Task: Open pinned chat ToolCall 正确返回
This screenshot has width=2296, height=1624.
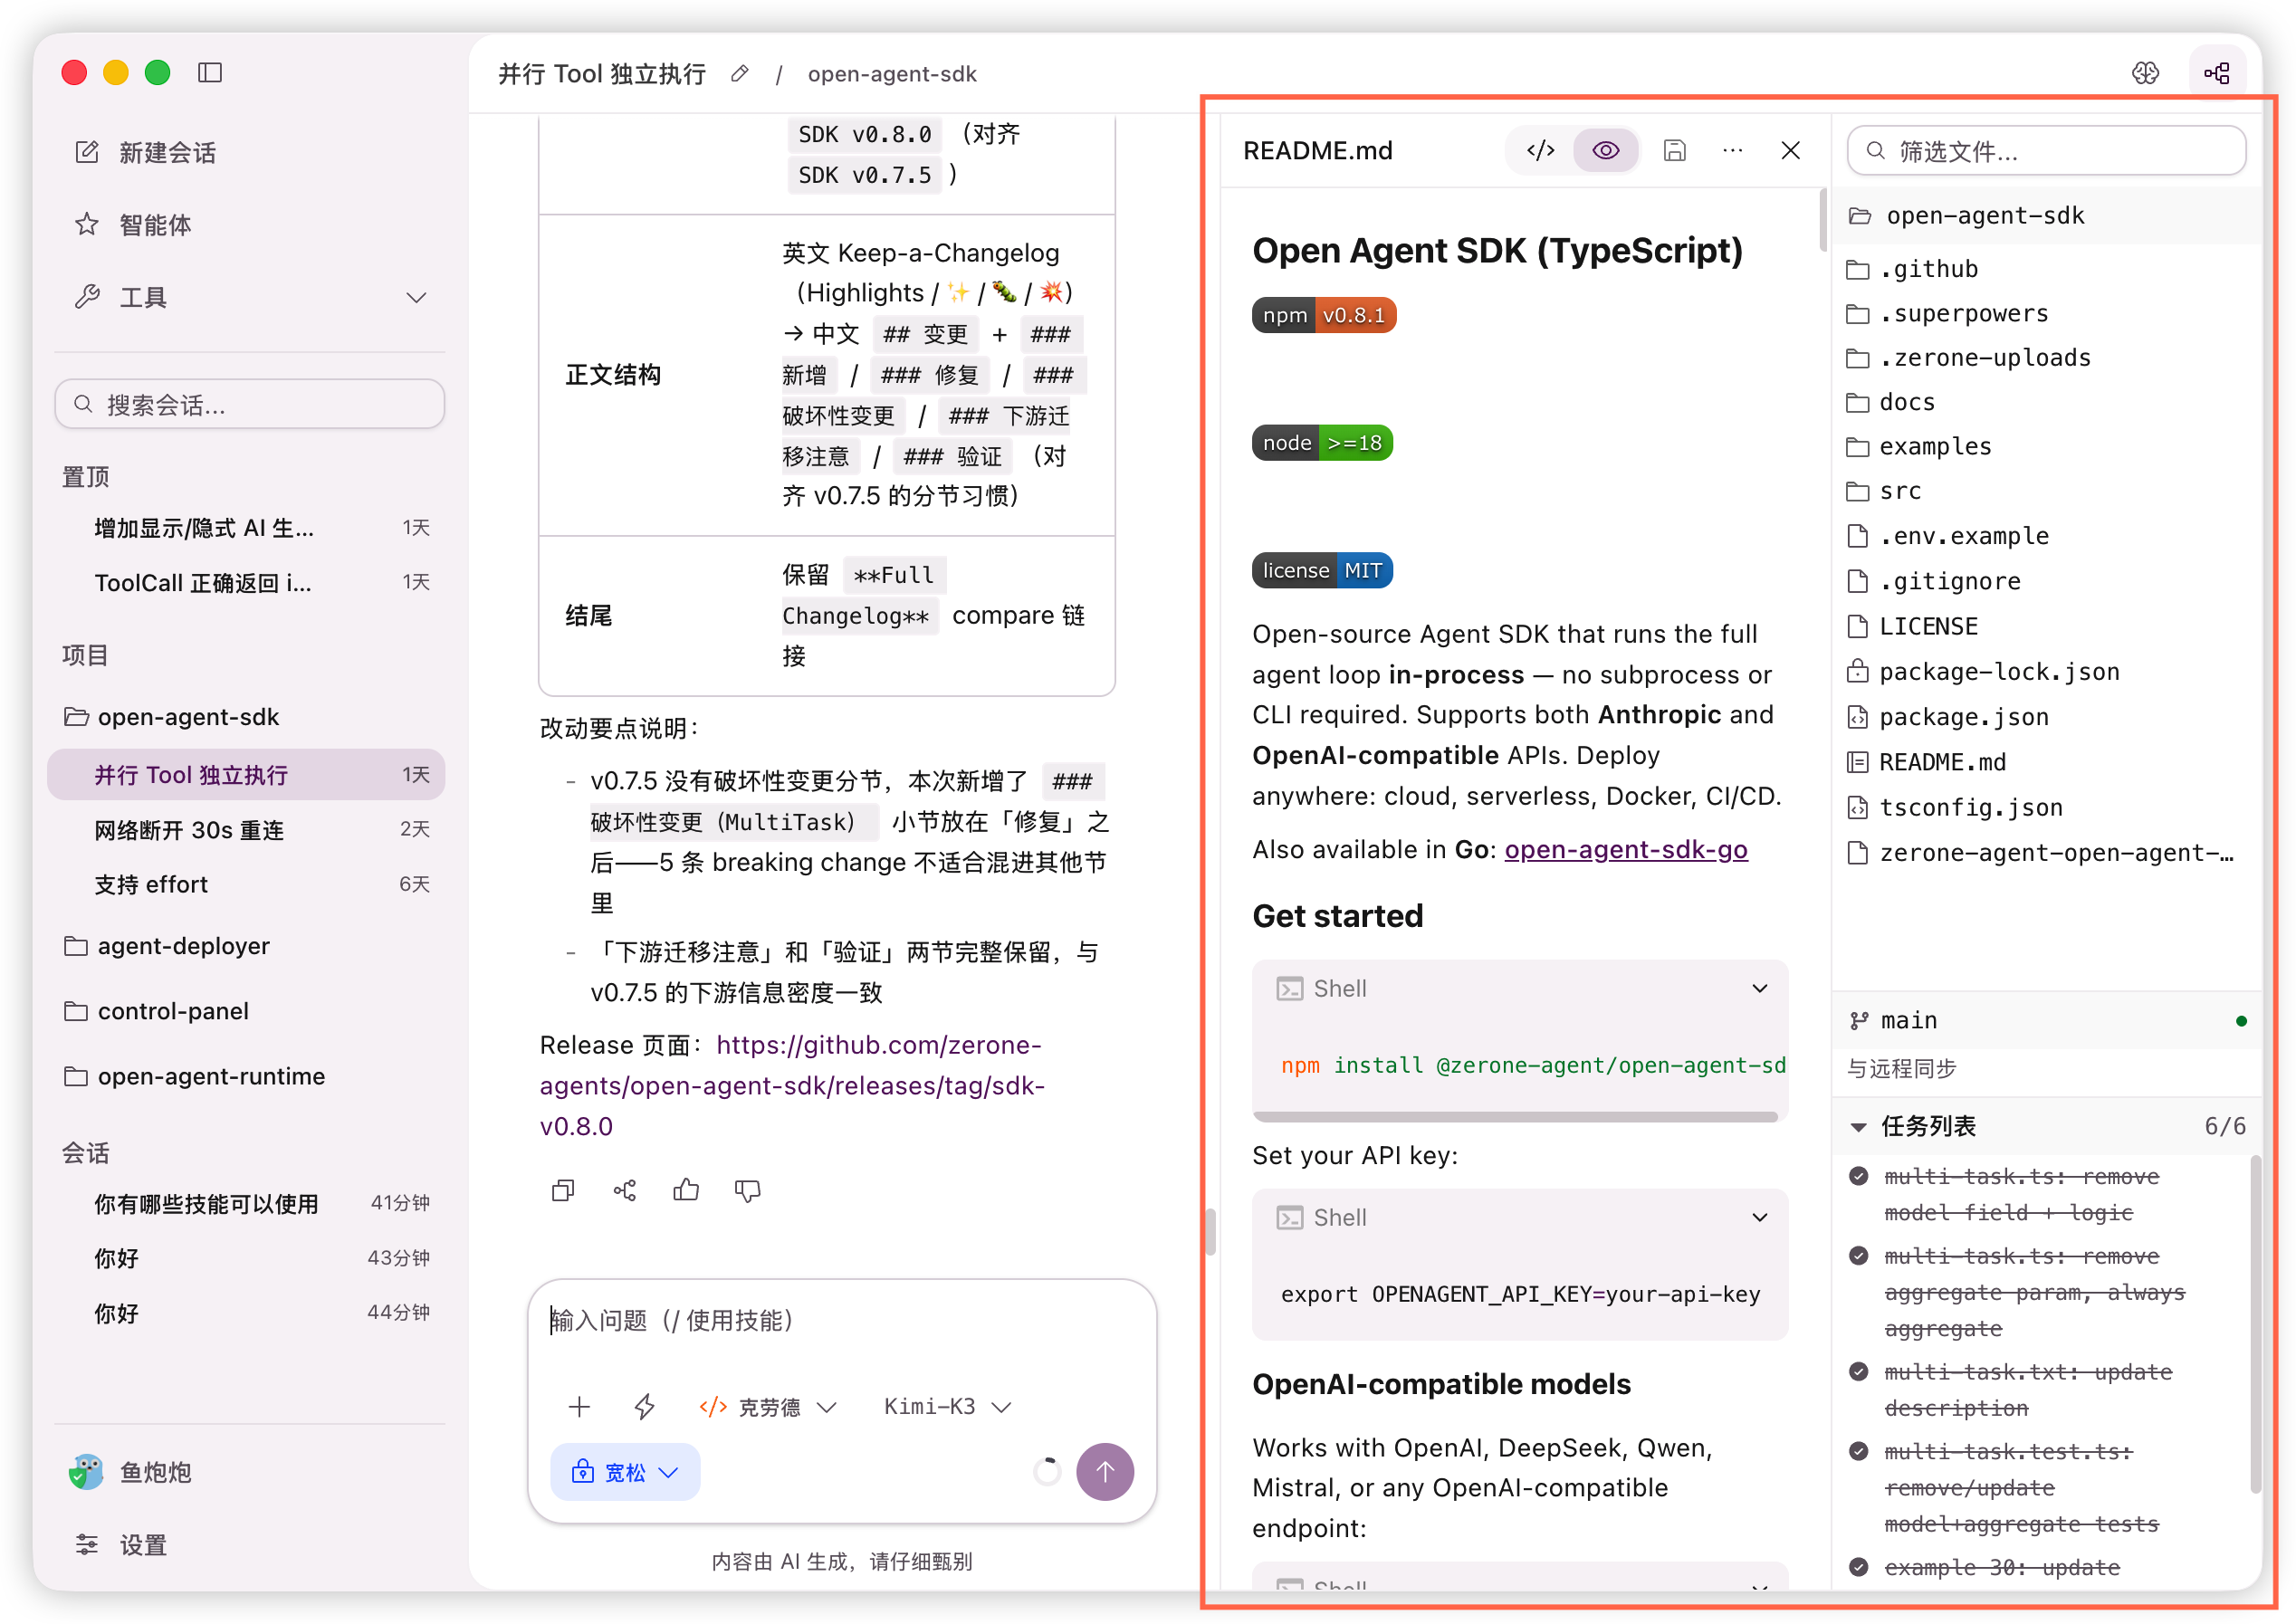Action: pos(246,583)
